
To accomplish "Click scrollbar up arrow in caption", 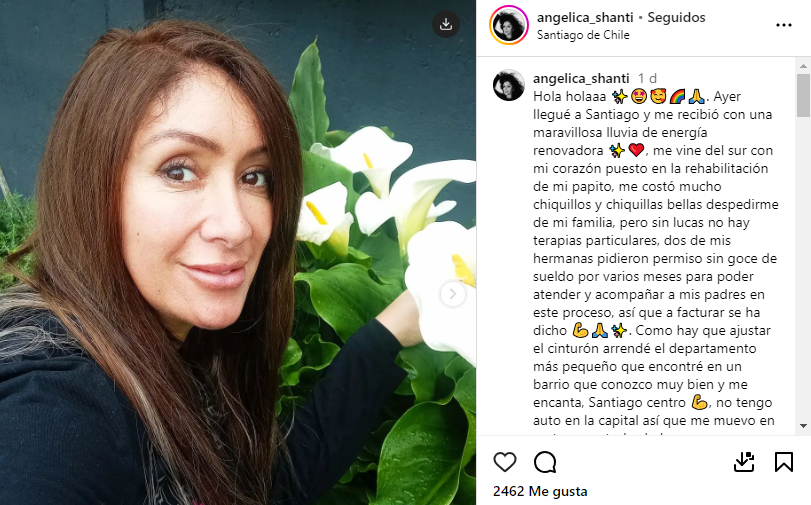I will tap(803, 66).
